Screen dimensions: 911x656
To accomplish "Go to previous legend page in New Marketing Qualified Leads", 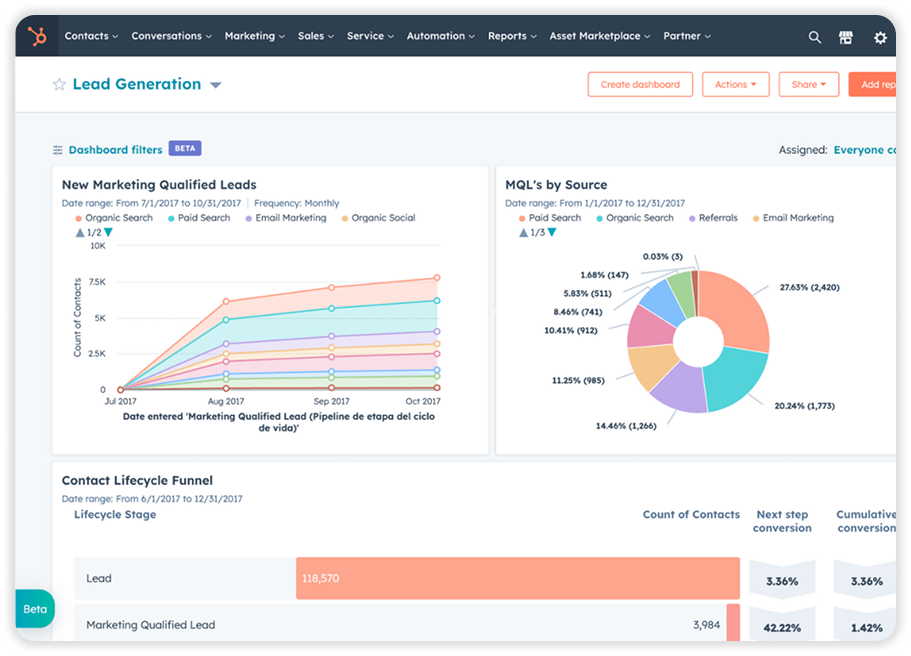I will (x=80, y=233).
